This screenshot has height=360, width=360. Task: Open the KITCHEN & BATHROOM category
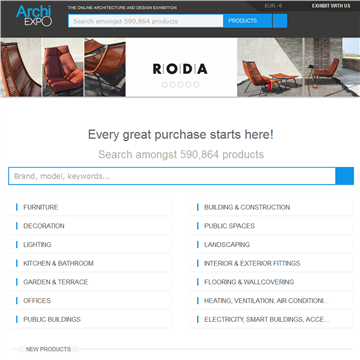(91, 263)
